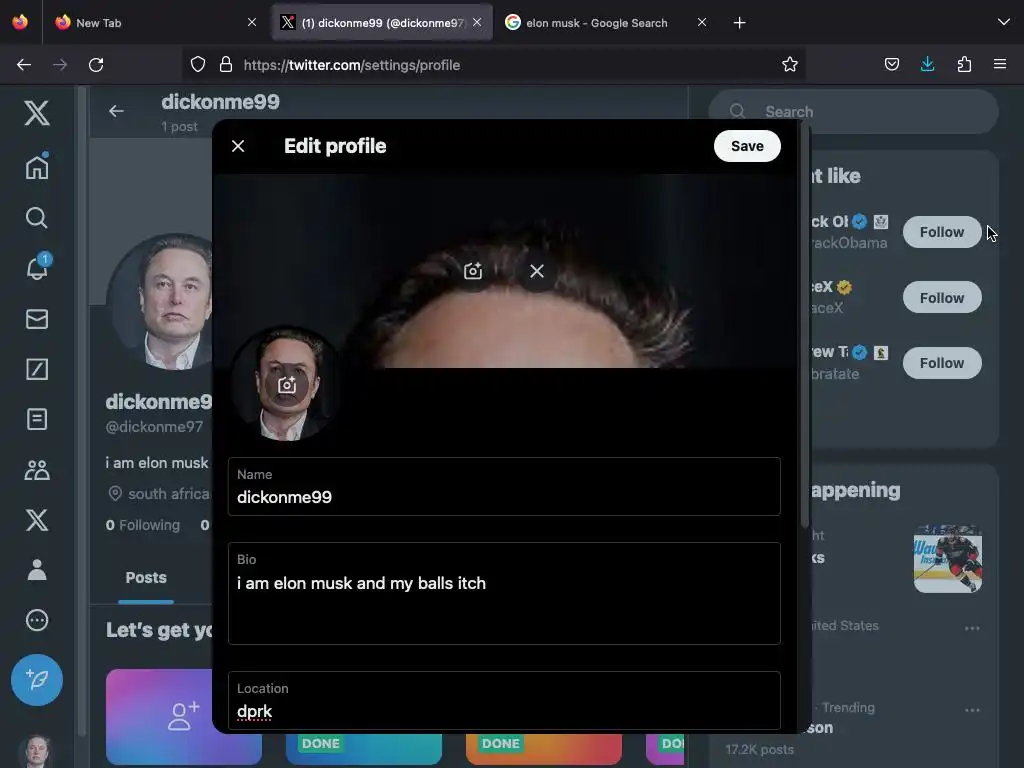
Task: Open Premium X icon in sidebar
Action: 37,520
